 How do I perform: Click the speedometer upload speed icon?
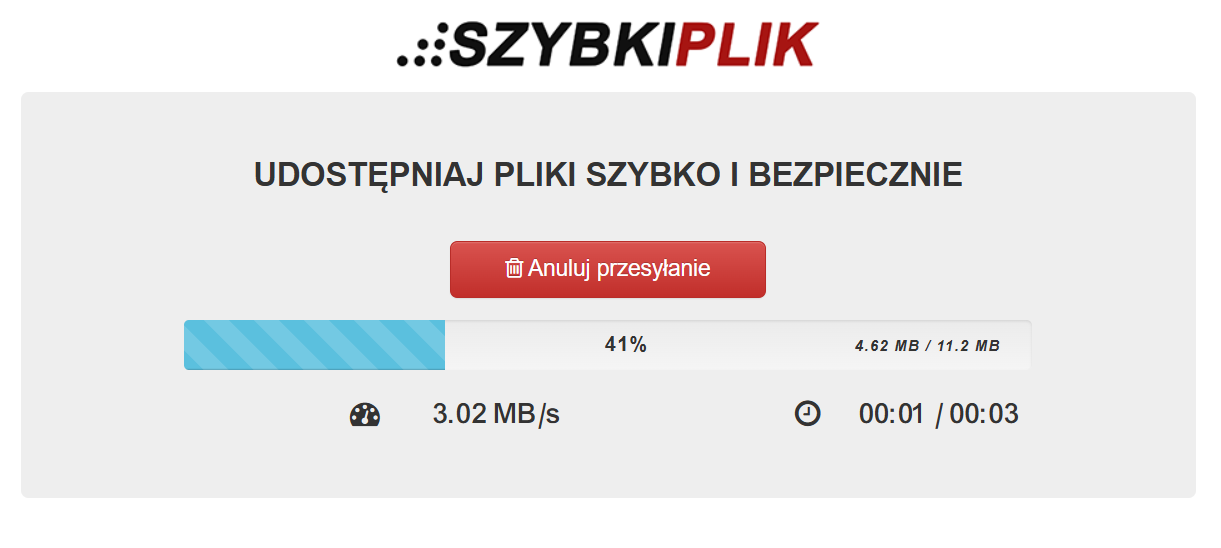(x=365, y=415)
